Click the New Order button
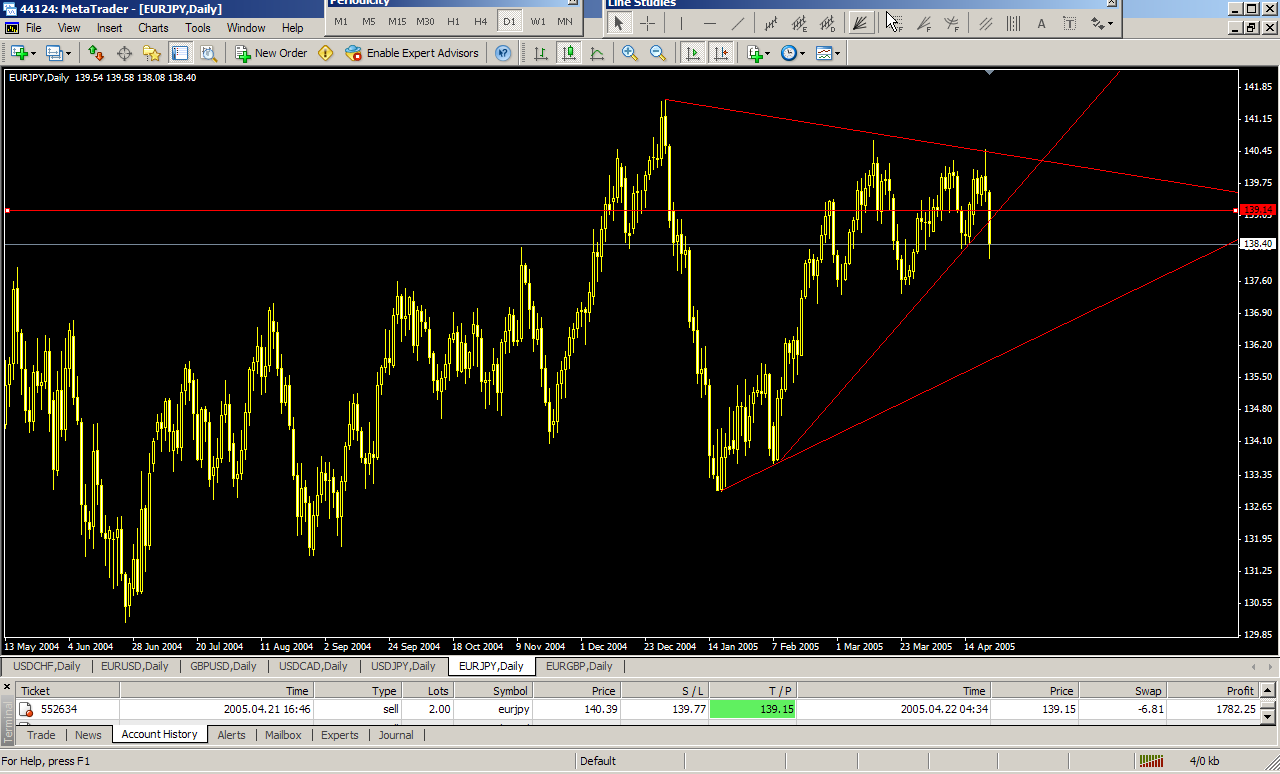This screenshot has width=1280, height=774. 271,53
